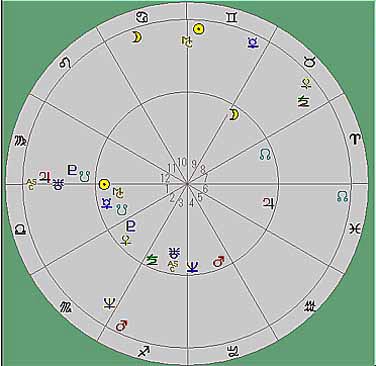Select the Scorpio zodiac symbol
Image resolution: width=376 pixels, height=366 pixels.
(66, 307)
